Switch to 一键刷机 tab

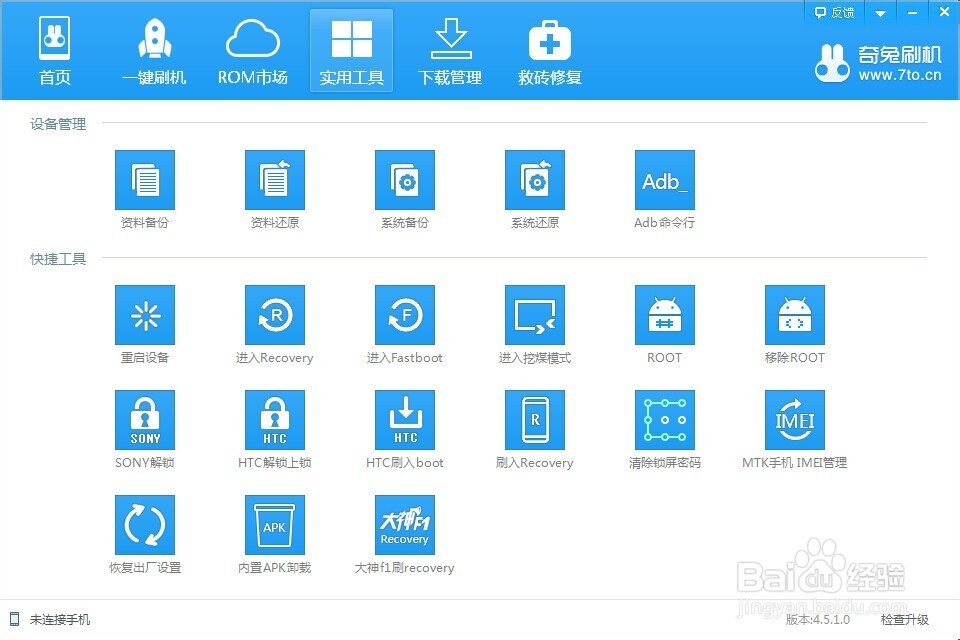(x=154, y=51)
